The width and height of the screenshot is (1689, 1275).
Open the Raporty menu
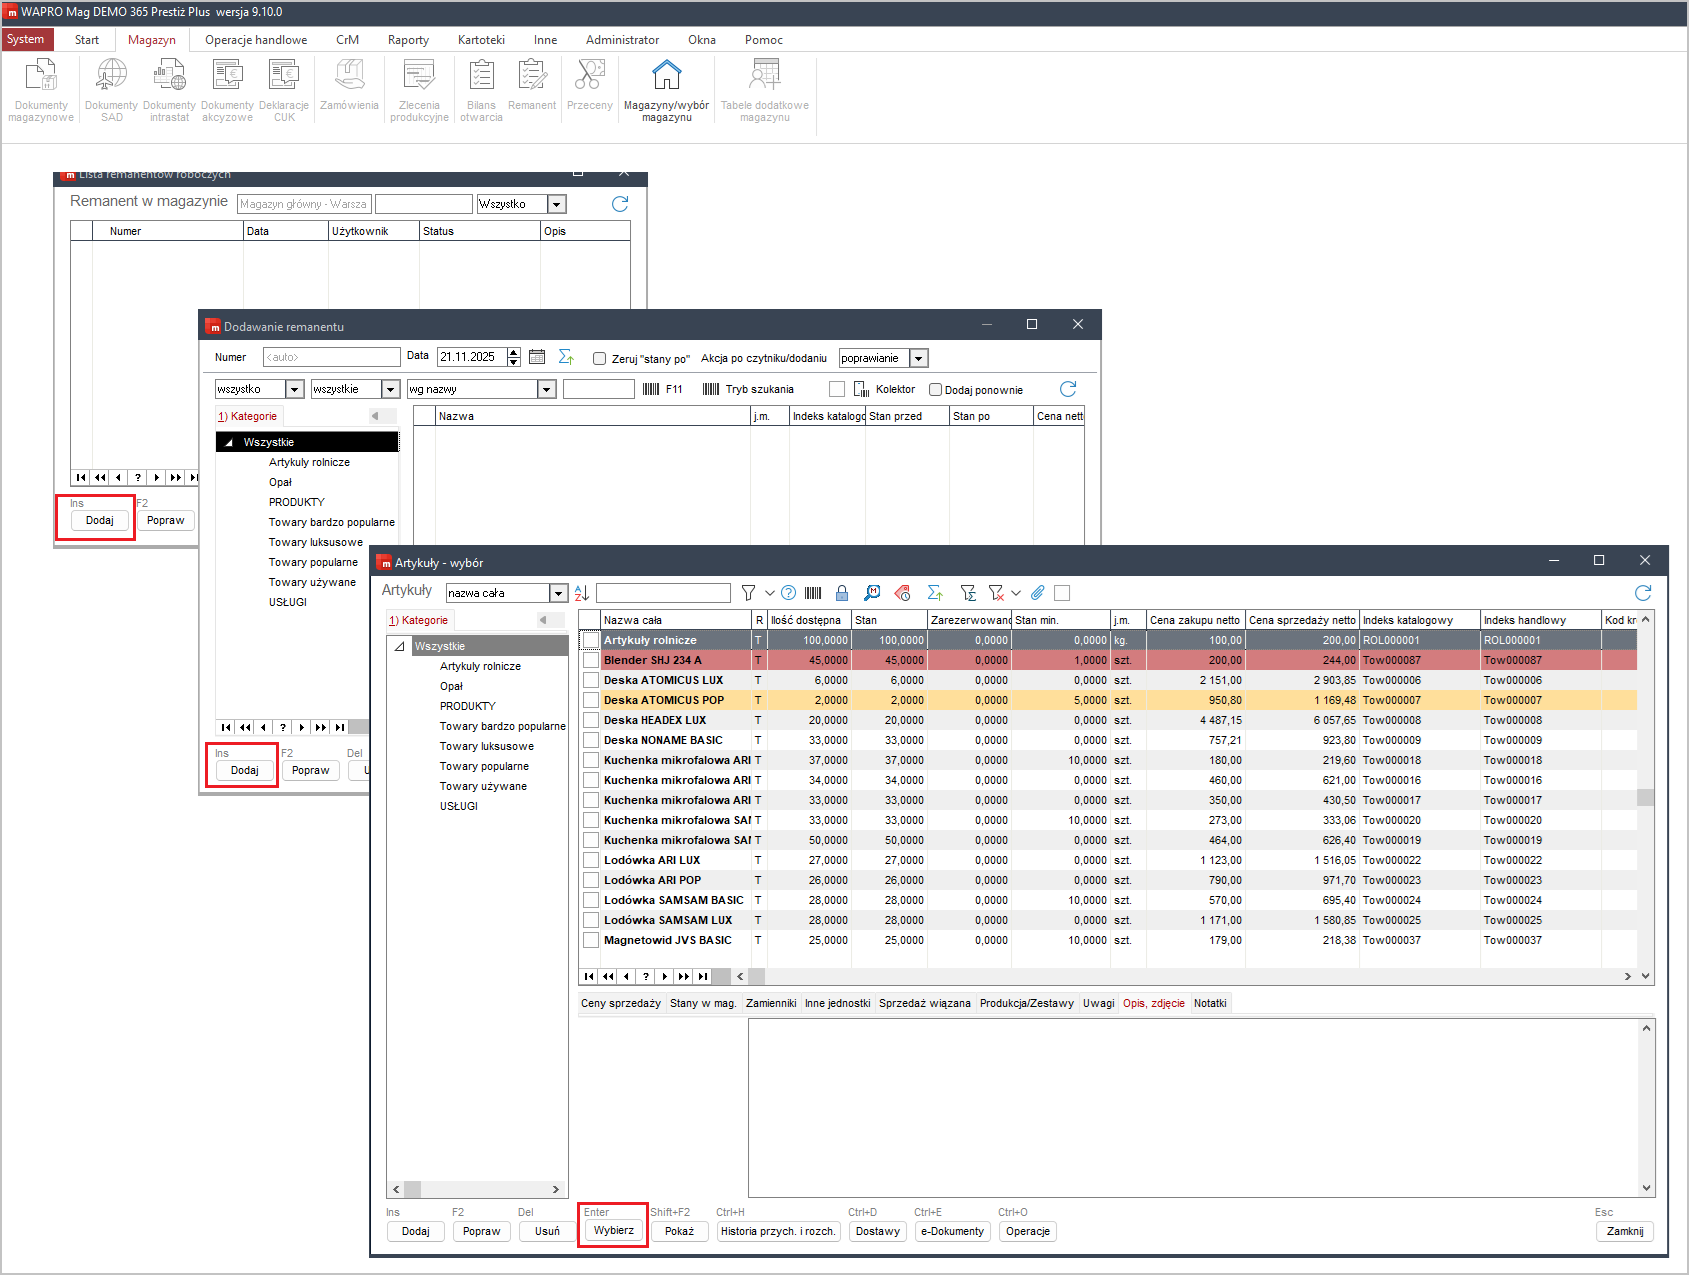[x=408, y=40]
